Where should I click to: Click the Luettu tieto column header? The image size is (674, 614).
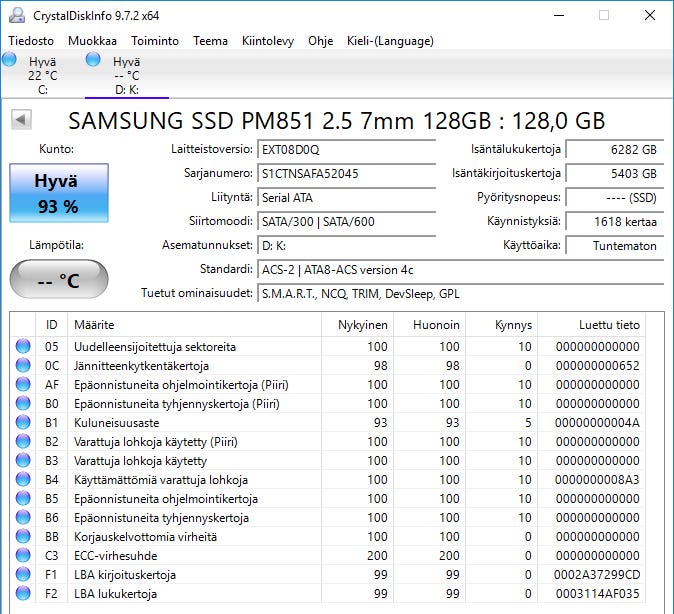click(608, 325)
